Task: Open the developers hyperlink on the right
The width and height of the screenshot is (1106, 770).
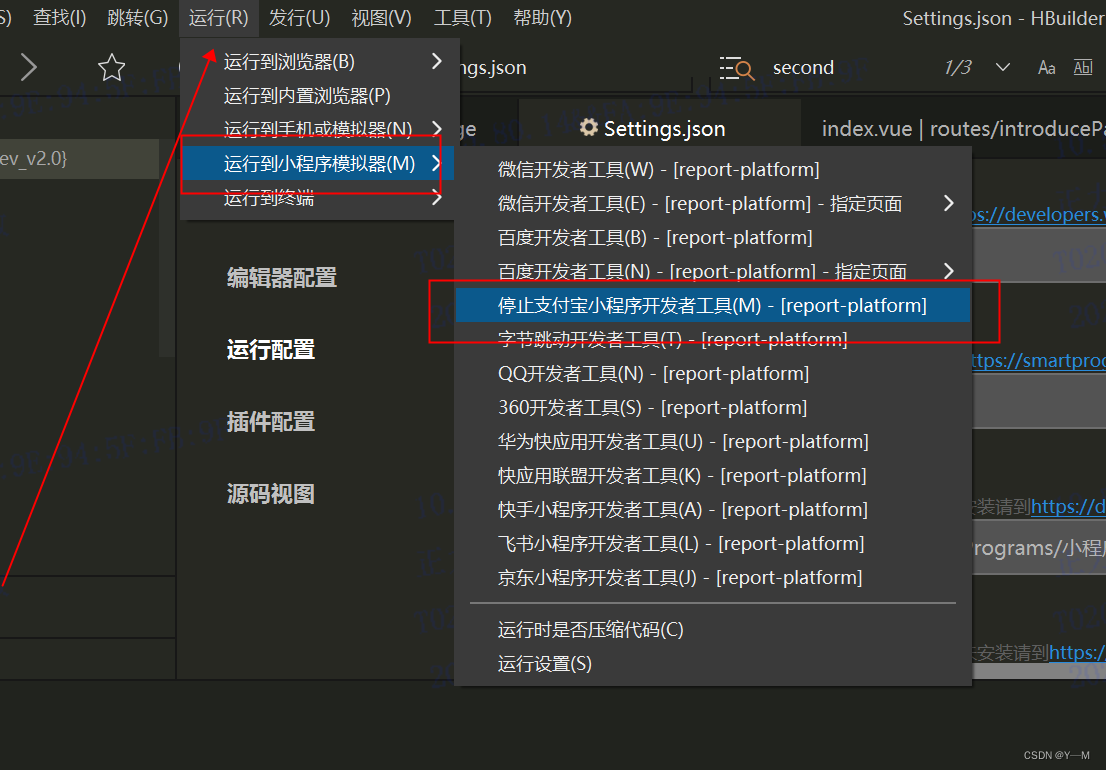Action: point(1042,214)
